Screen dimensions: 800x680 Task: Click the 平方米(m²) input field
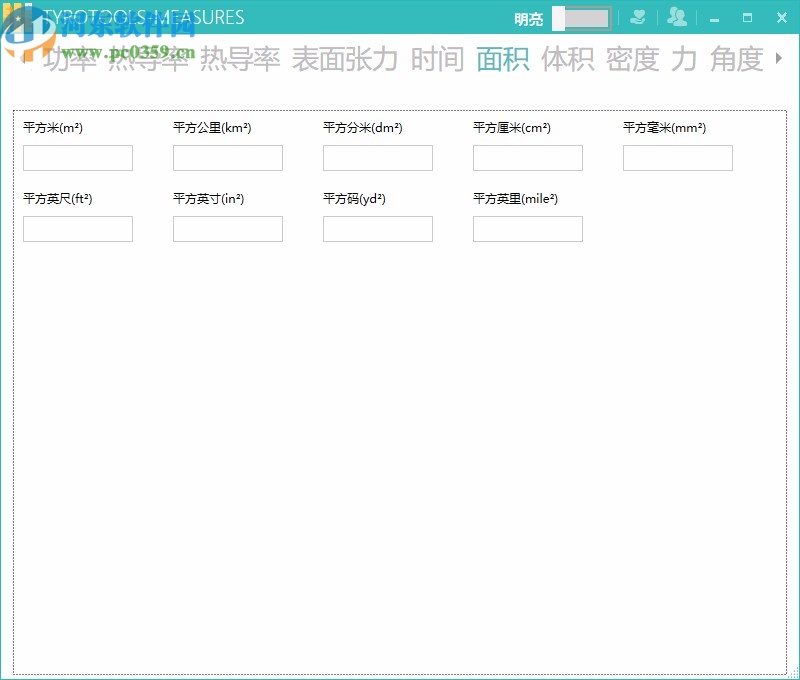coord(77,157)
